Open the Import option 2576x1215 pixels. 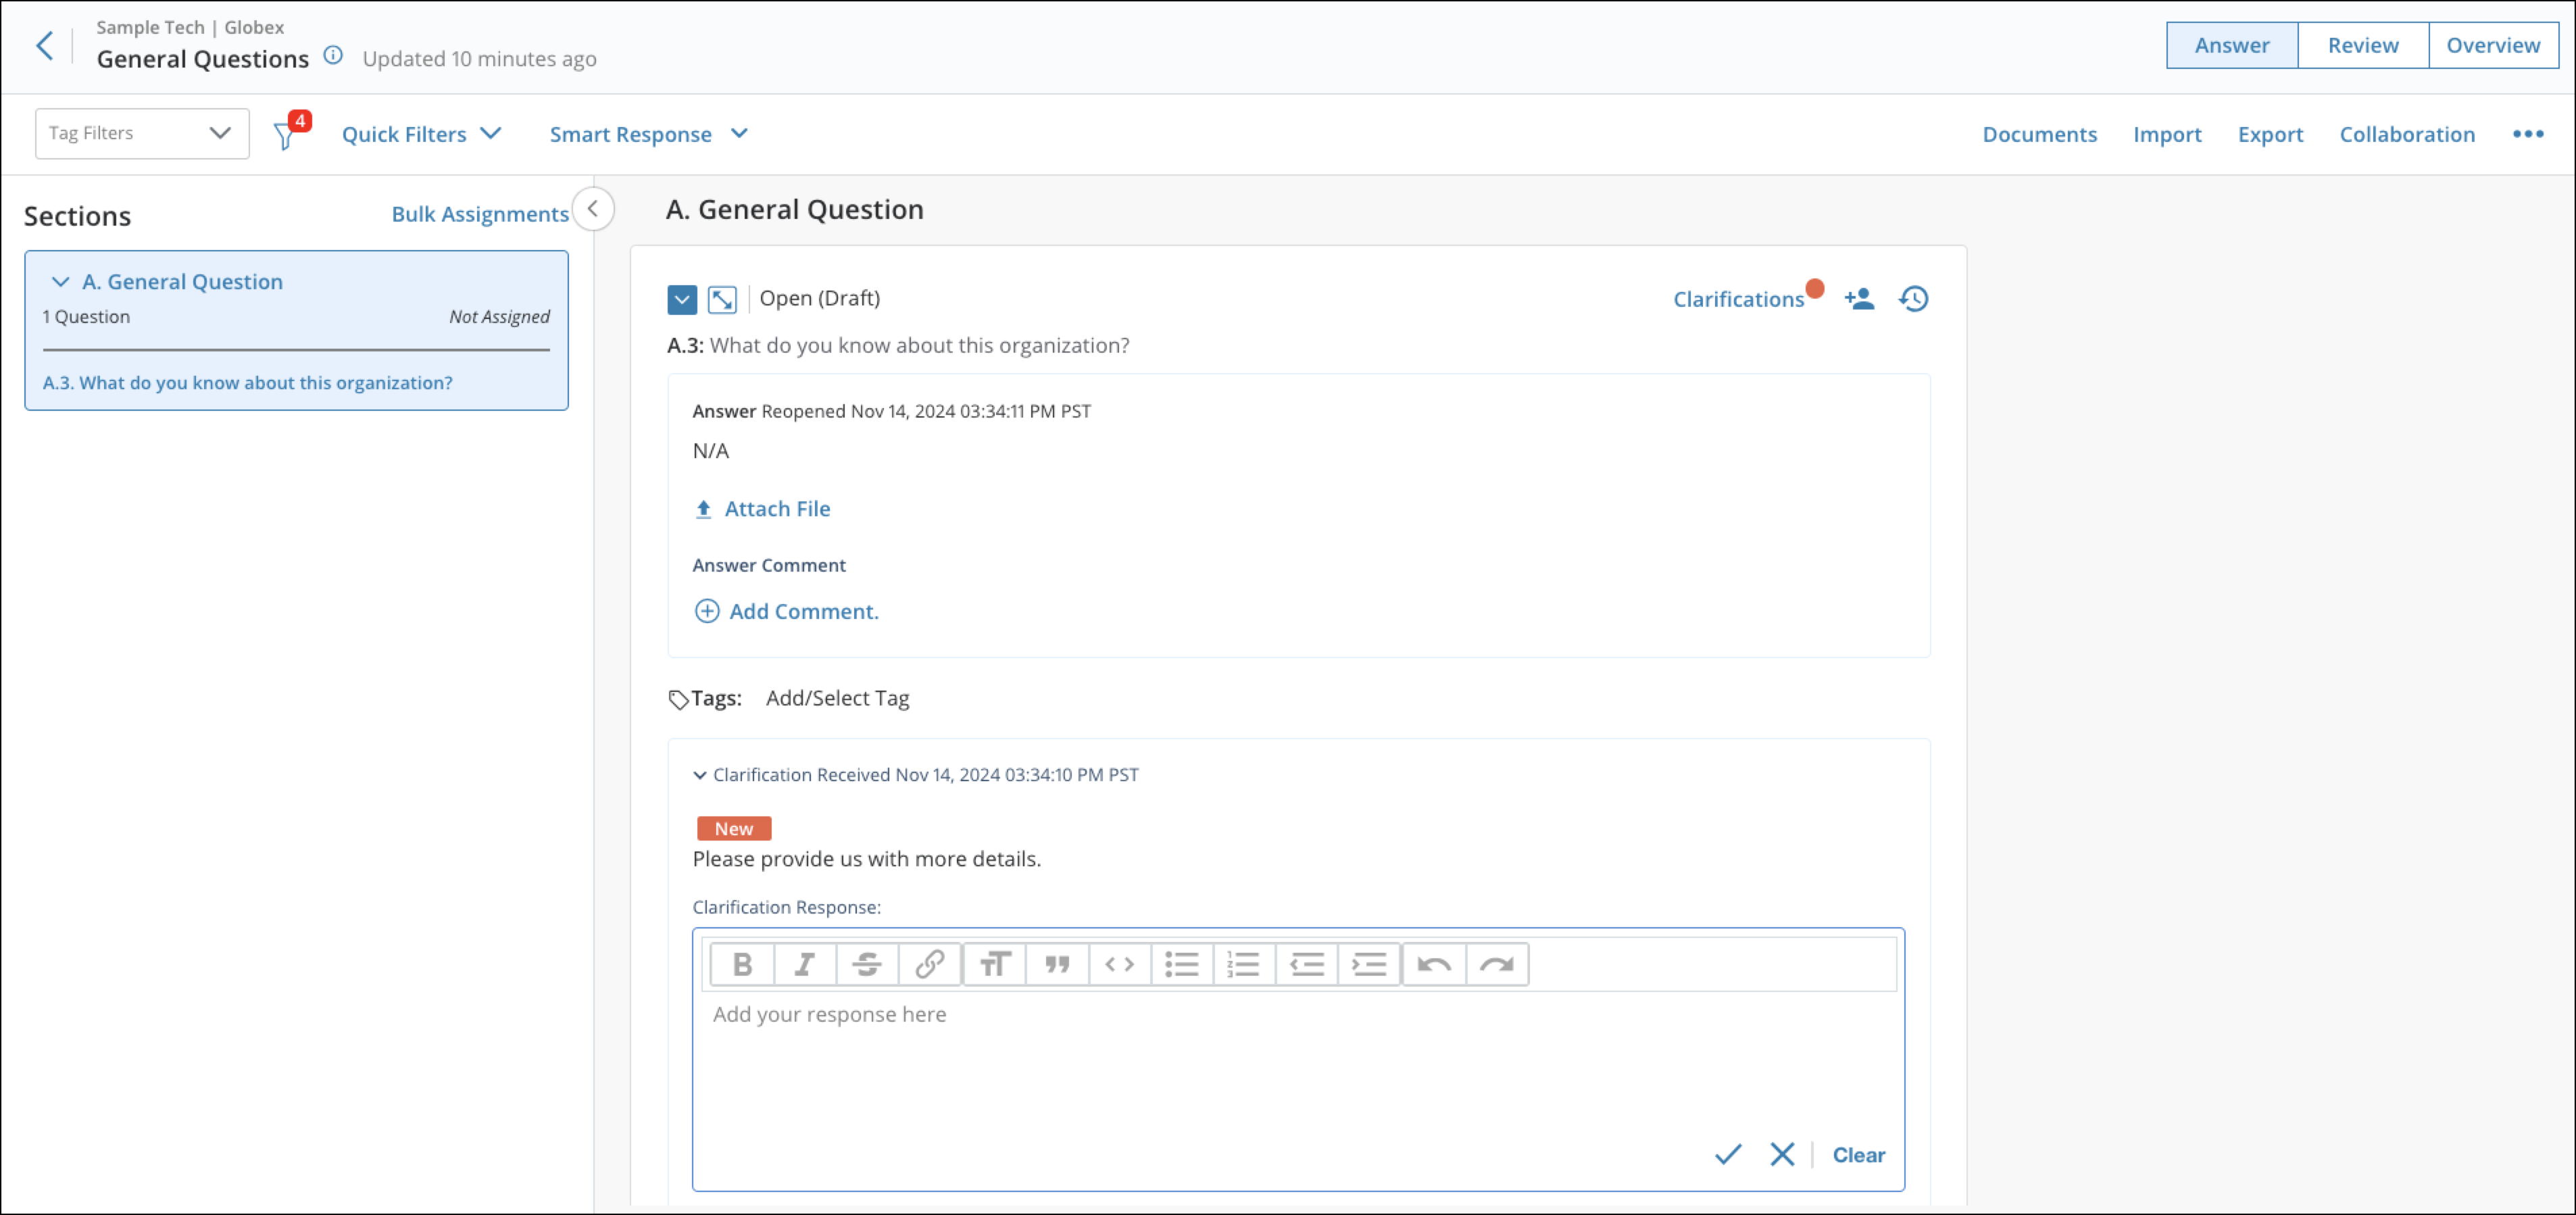click(x=2167, y=134)
